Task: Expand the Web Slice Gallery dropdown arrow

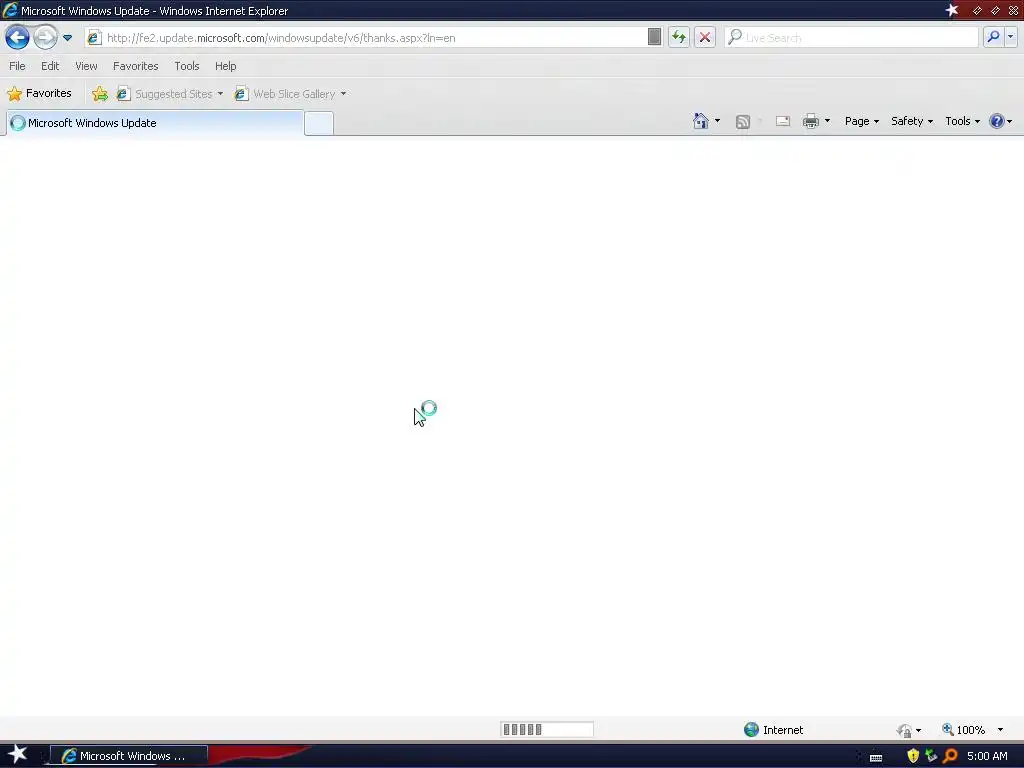Action: [x=344, y=94]
